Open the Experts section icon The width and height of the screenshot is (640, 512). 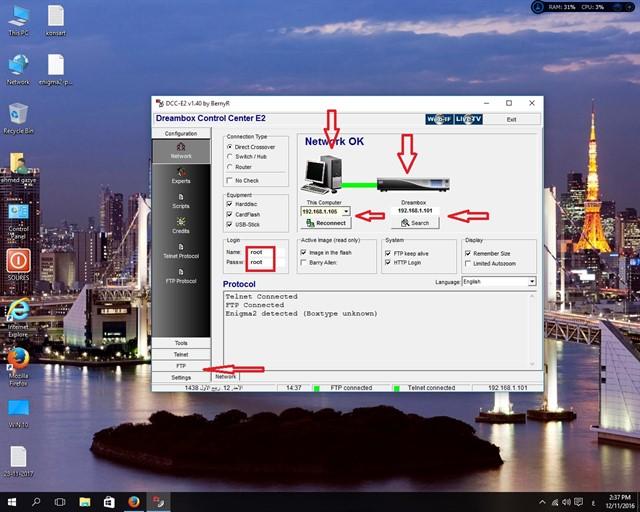coord(181,172)
